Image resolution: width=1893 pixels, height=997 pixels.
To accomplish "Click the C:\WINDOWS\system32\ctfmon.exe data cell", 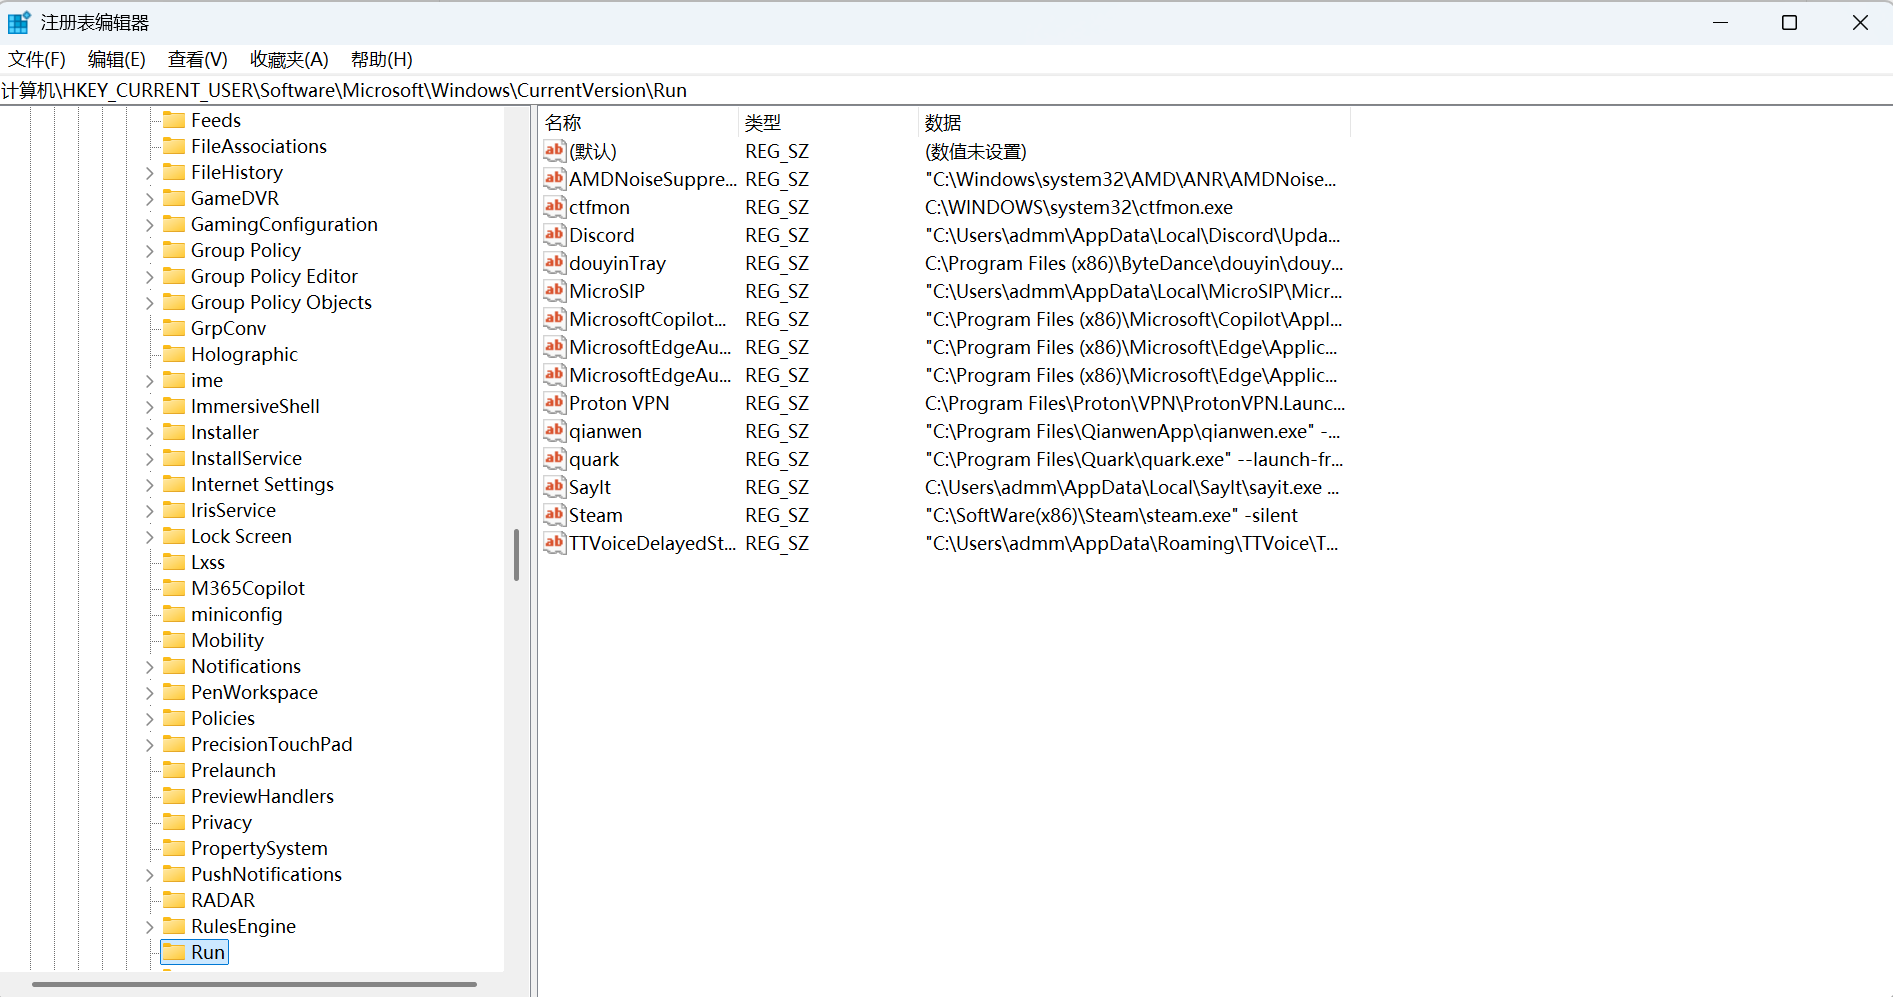I will pyautogui.click(x=1078, y=207).
